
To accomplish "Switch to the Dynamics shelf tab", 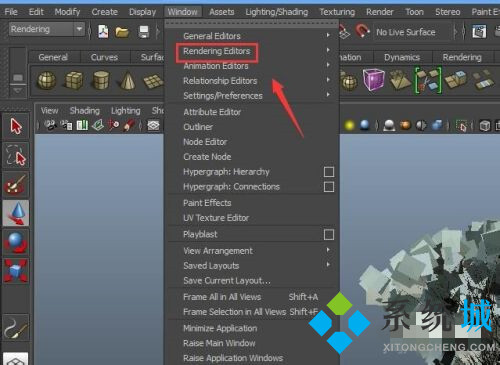I will tap(402, 57).
